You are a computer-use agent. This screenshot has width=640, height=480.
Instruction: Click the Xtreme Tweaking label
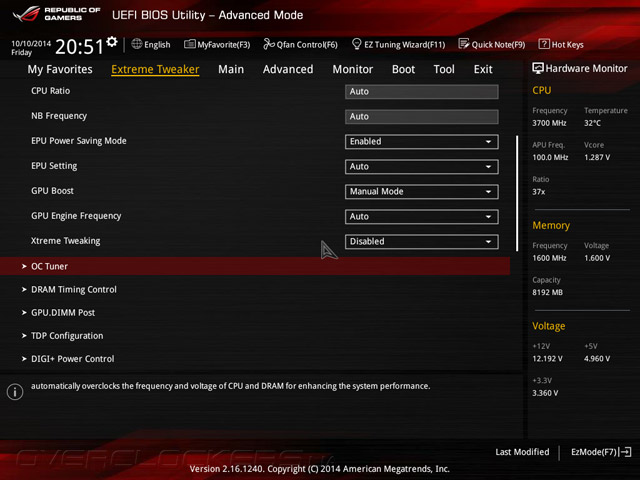pyautogui.click(x=66, y=241)
